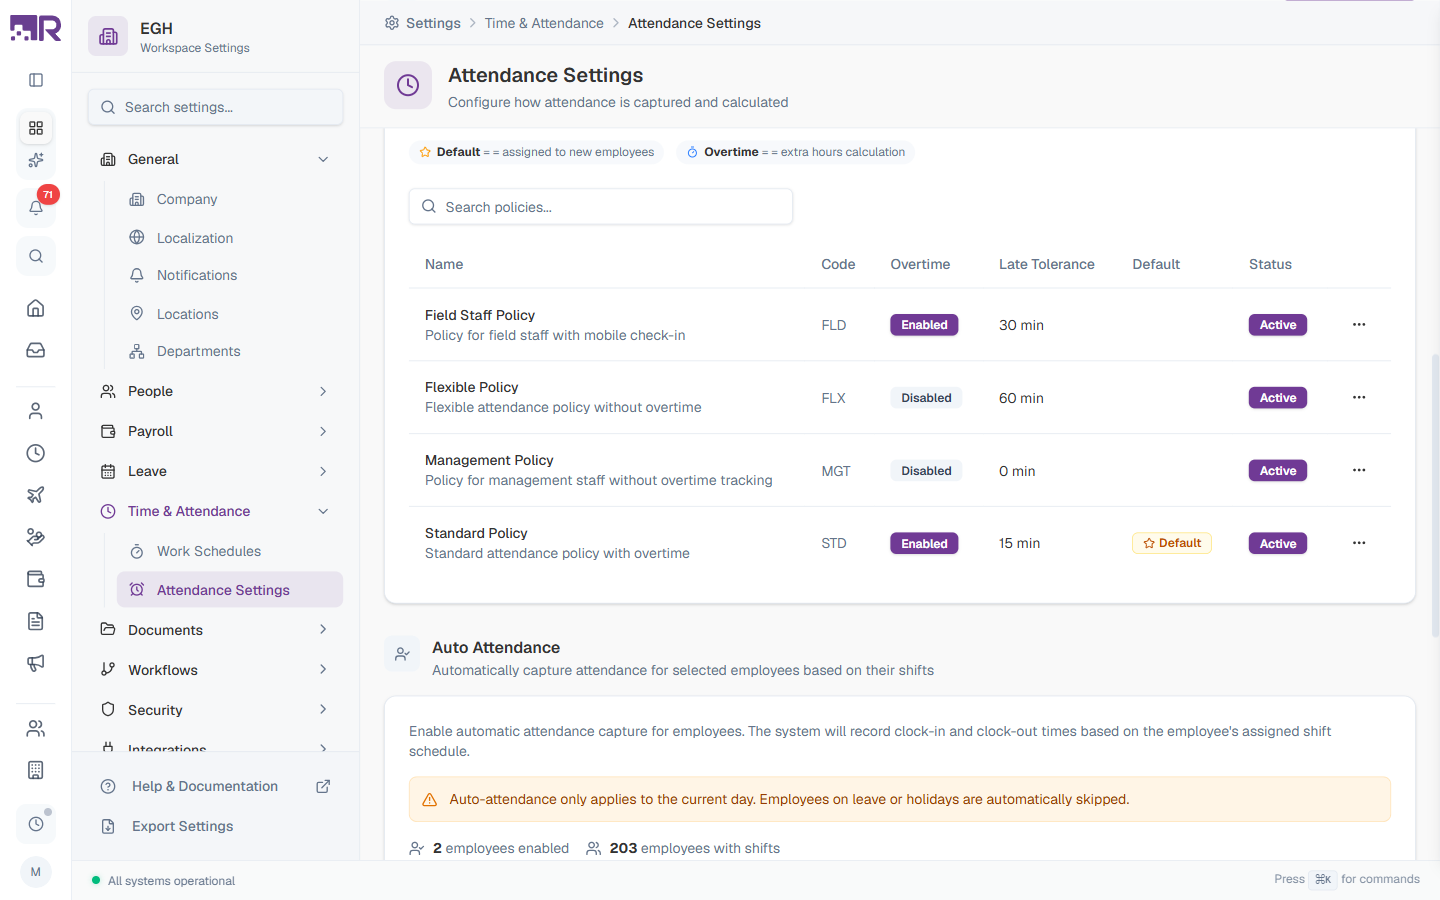Click the building organization icon in rail
Viewport: 1440px width, 900px height.
pos(36,770)
